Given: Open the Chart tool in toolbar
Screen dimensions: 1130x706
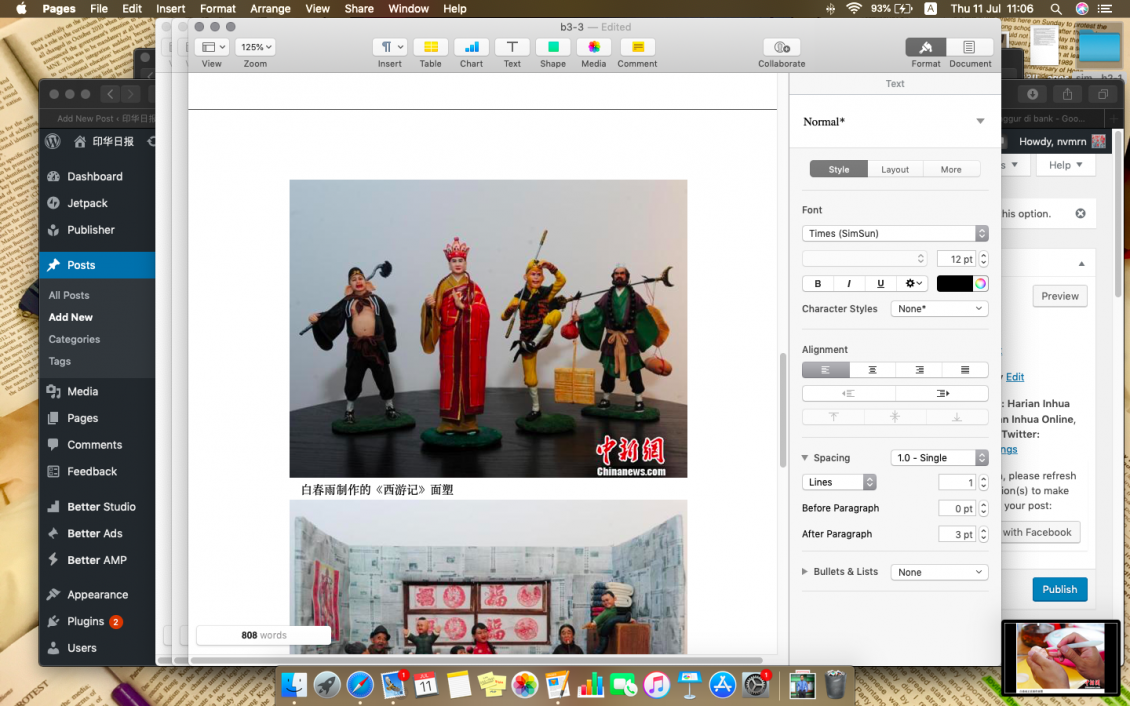Looking at the screenshot, I should [x=471, y=47].
